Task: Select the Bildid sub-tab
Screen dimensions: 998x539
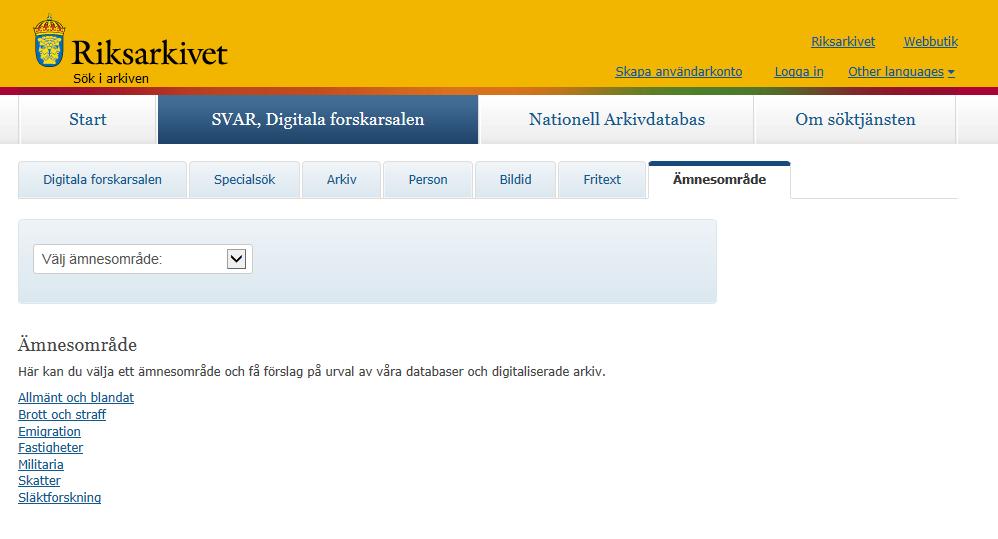Action: (x=516, y=180)
